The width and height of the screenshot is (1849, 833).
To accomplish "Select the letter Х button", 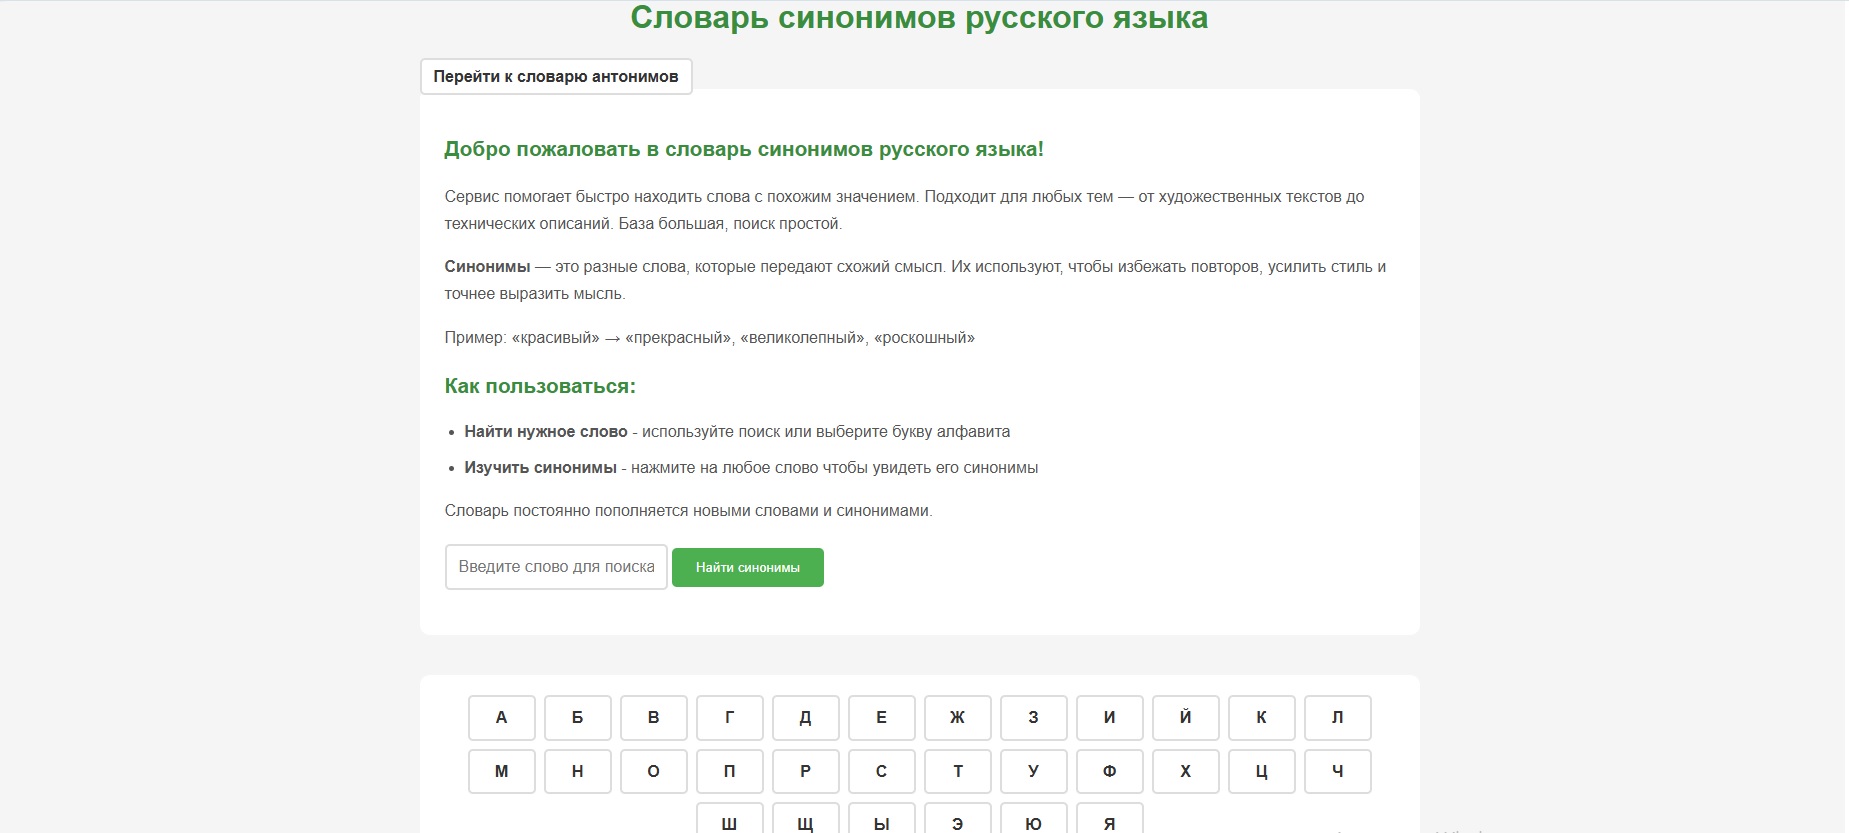I will (x=1186, y=772).
